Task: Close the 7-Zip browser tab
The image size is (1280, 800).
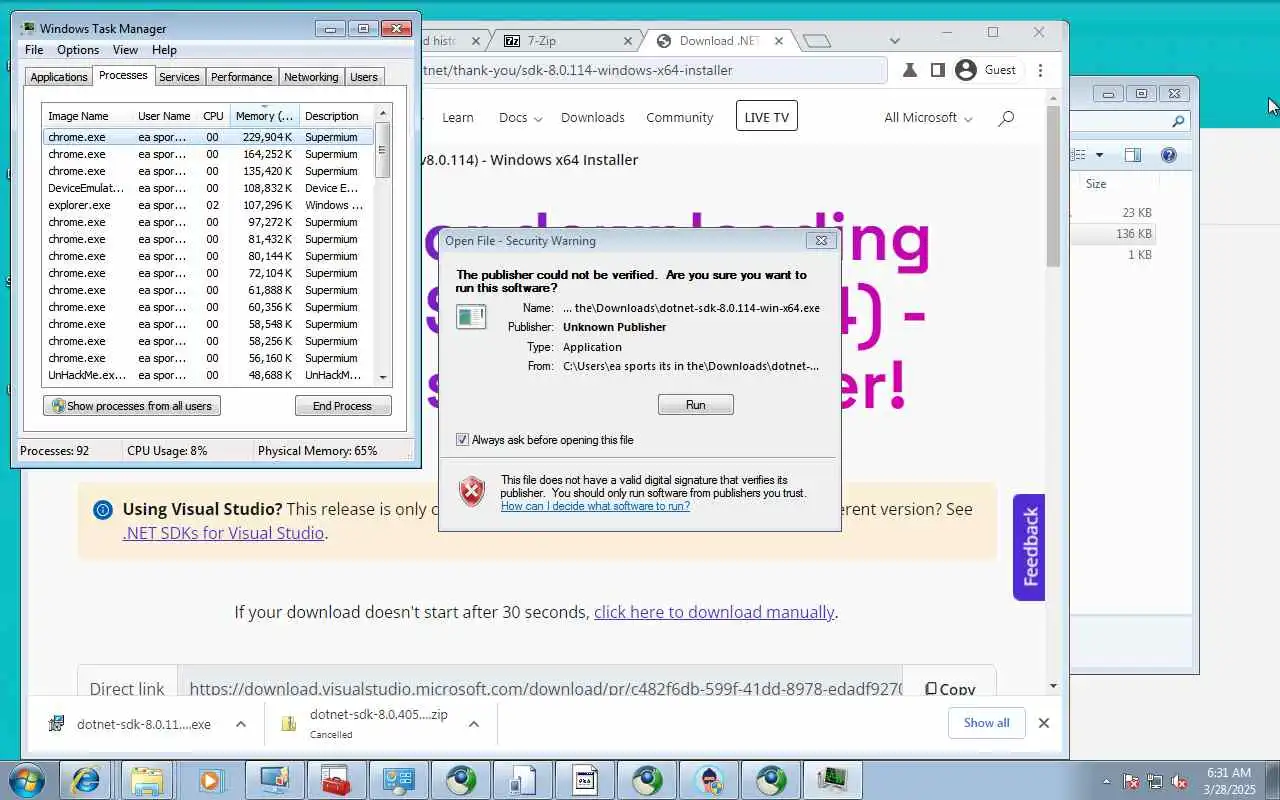Action: coord(628,41)
